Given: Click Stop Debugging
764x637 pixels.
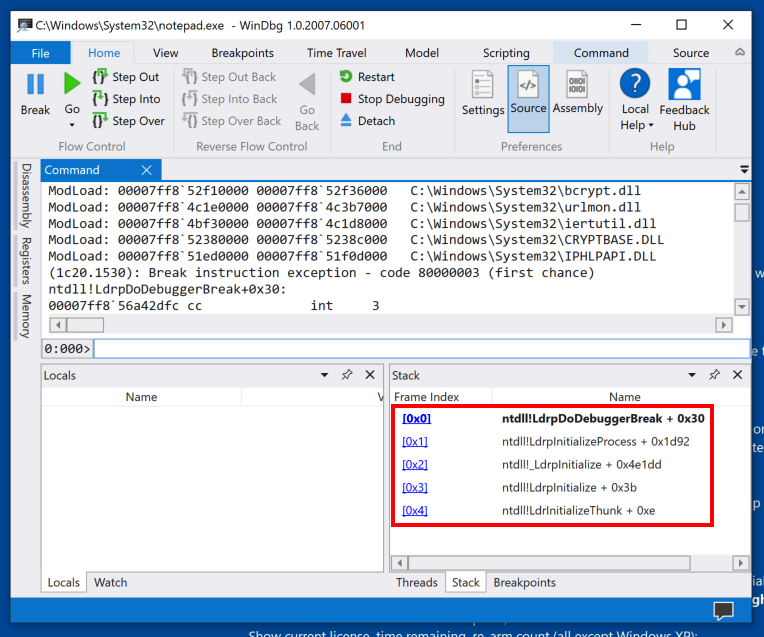Looking at the screenshot, I should (392, 99).
